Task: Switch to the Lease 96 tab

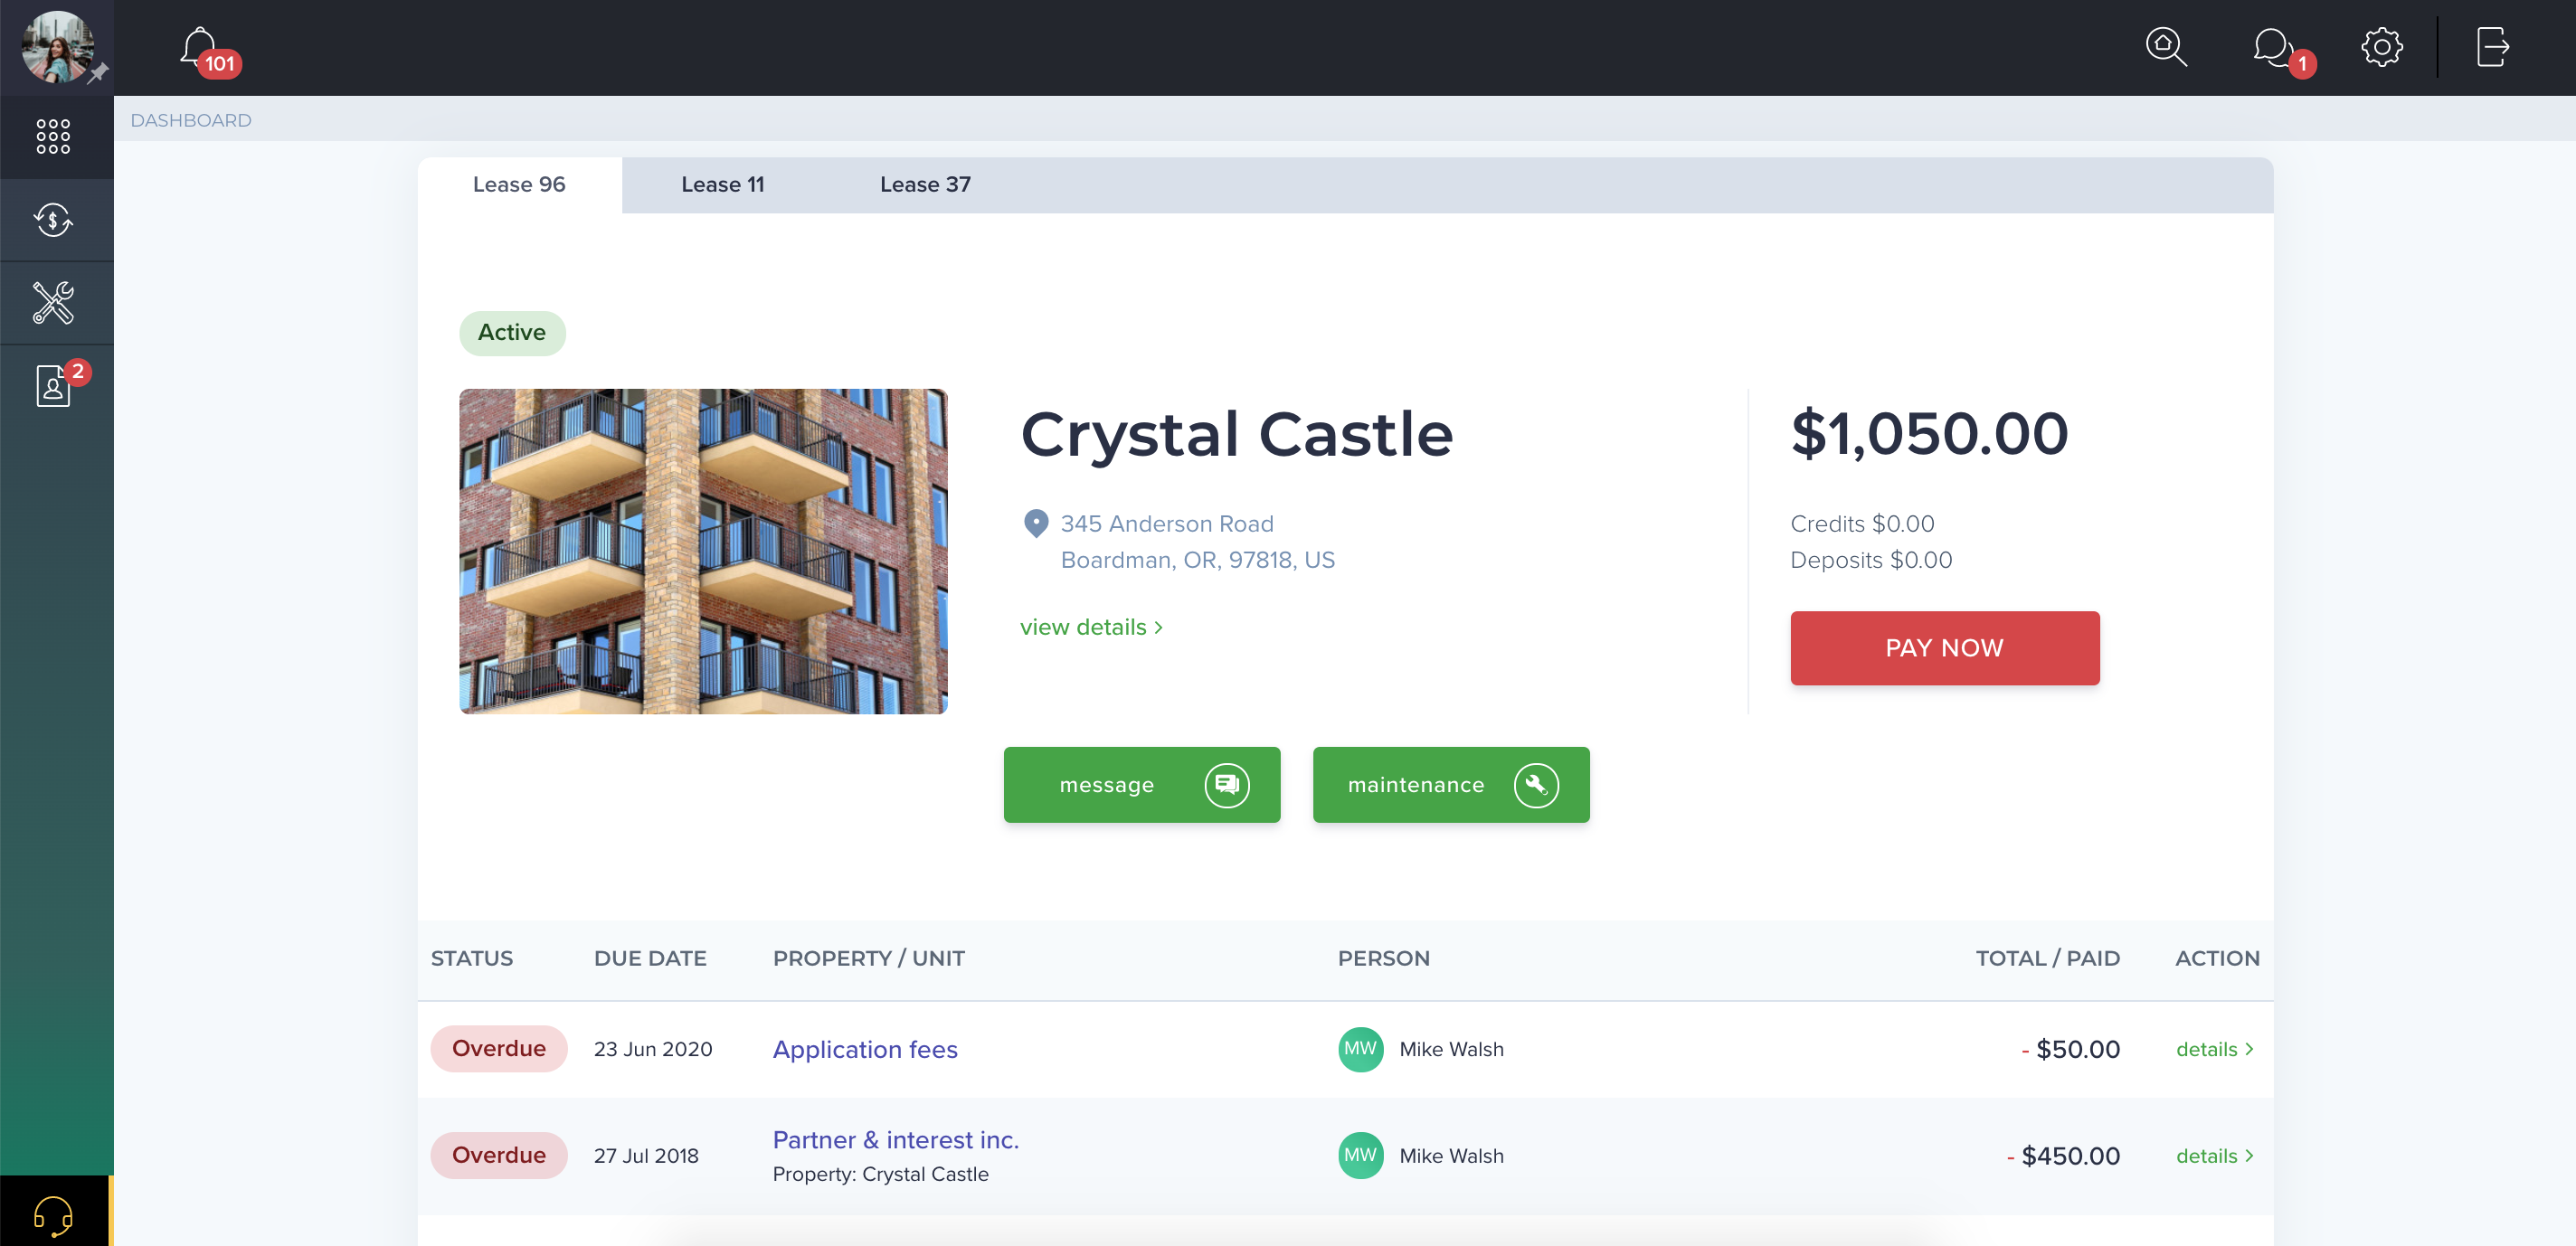Action: 519,185
